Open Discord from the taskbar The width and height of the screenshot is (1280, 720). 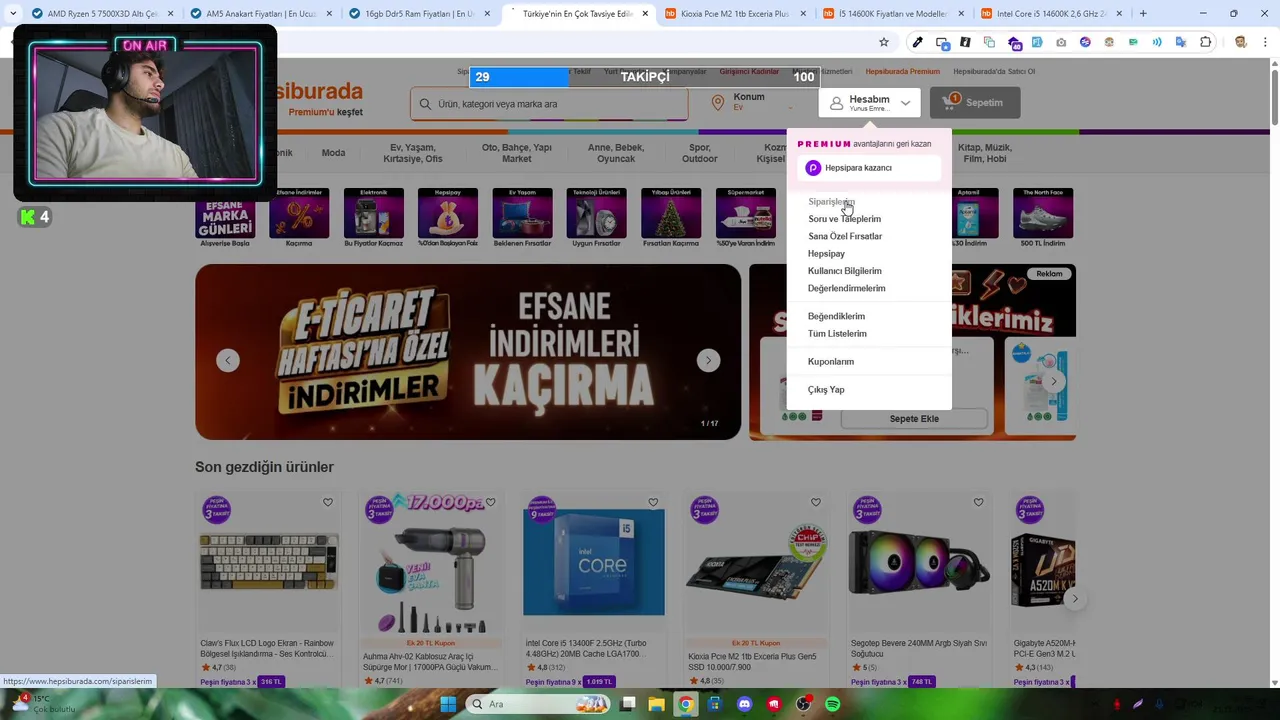click(x=744, y=704)
